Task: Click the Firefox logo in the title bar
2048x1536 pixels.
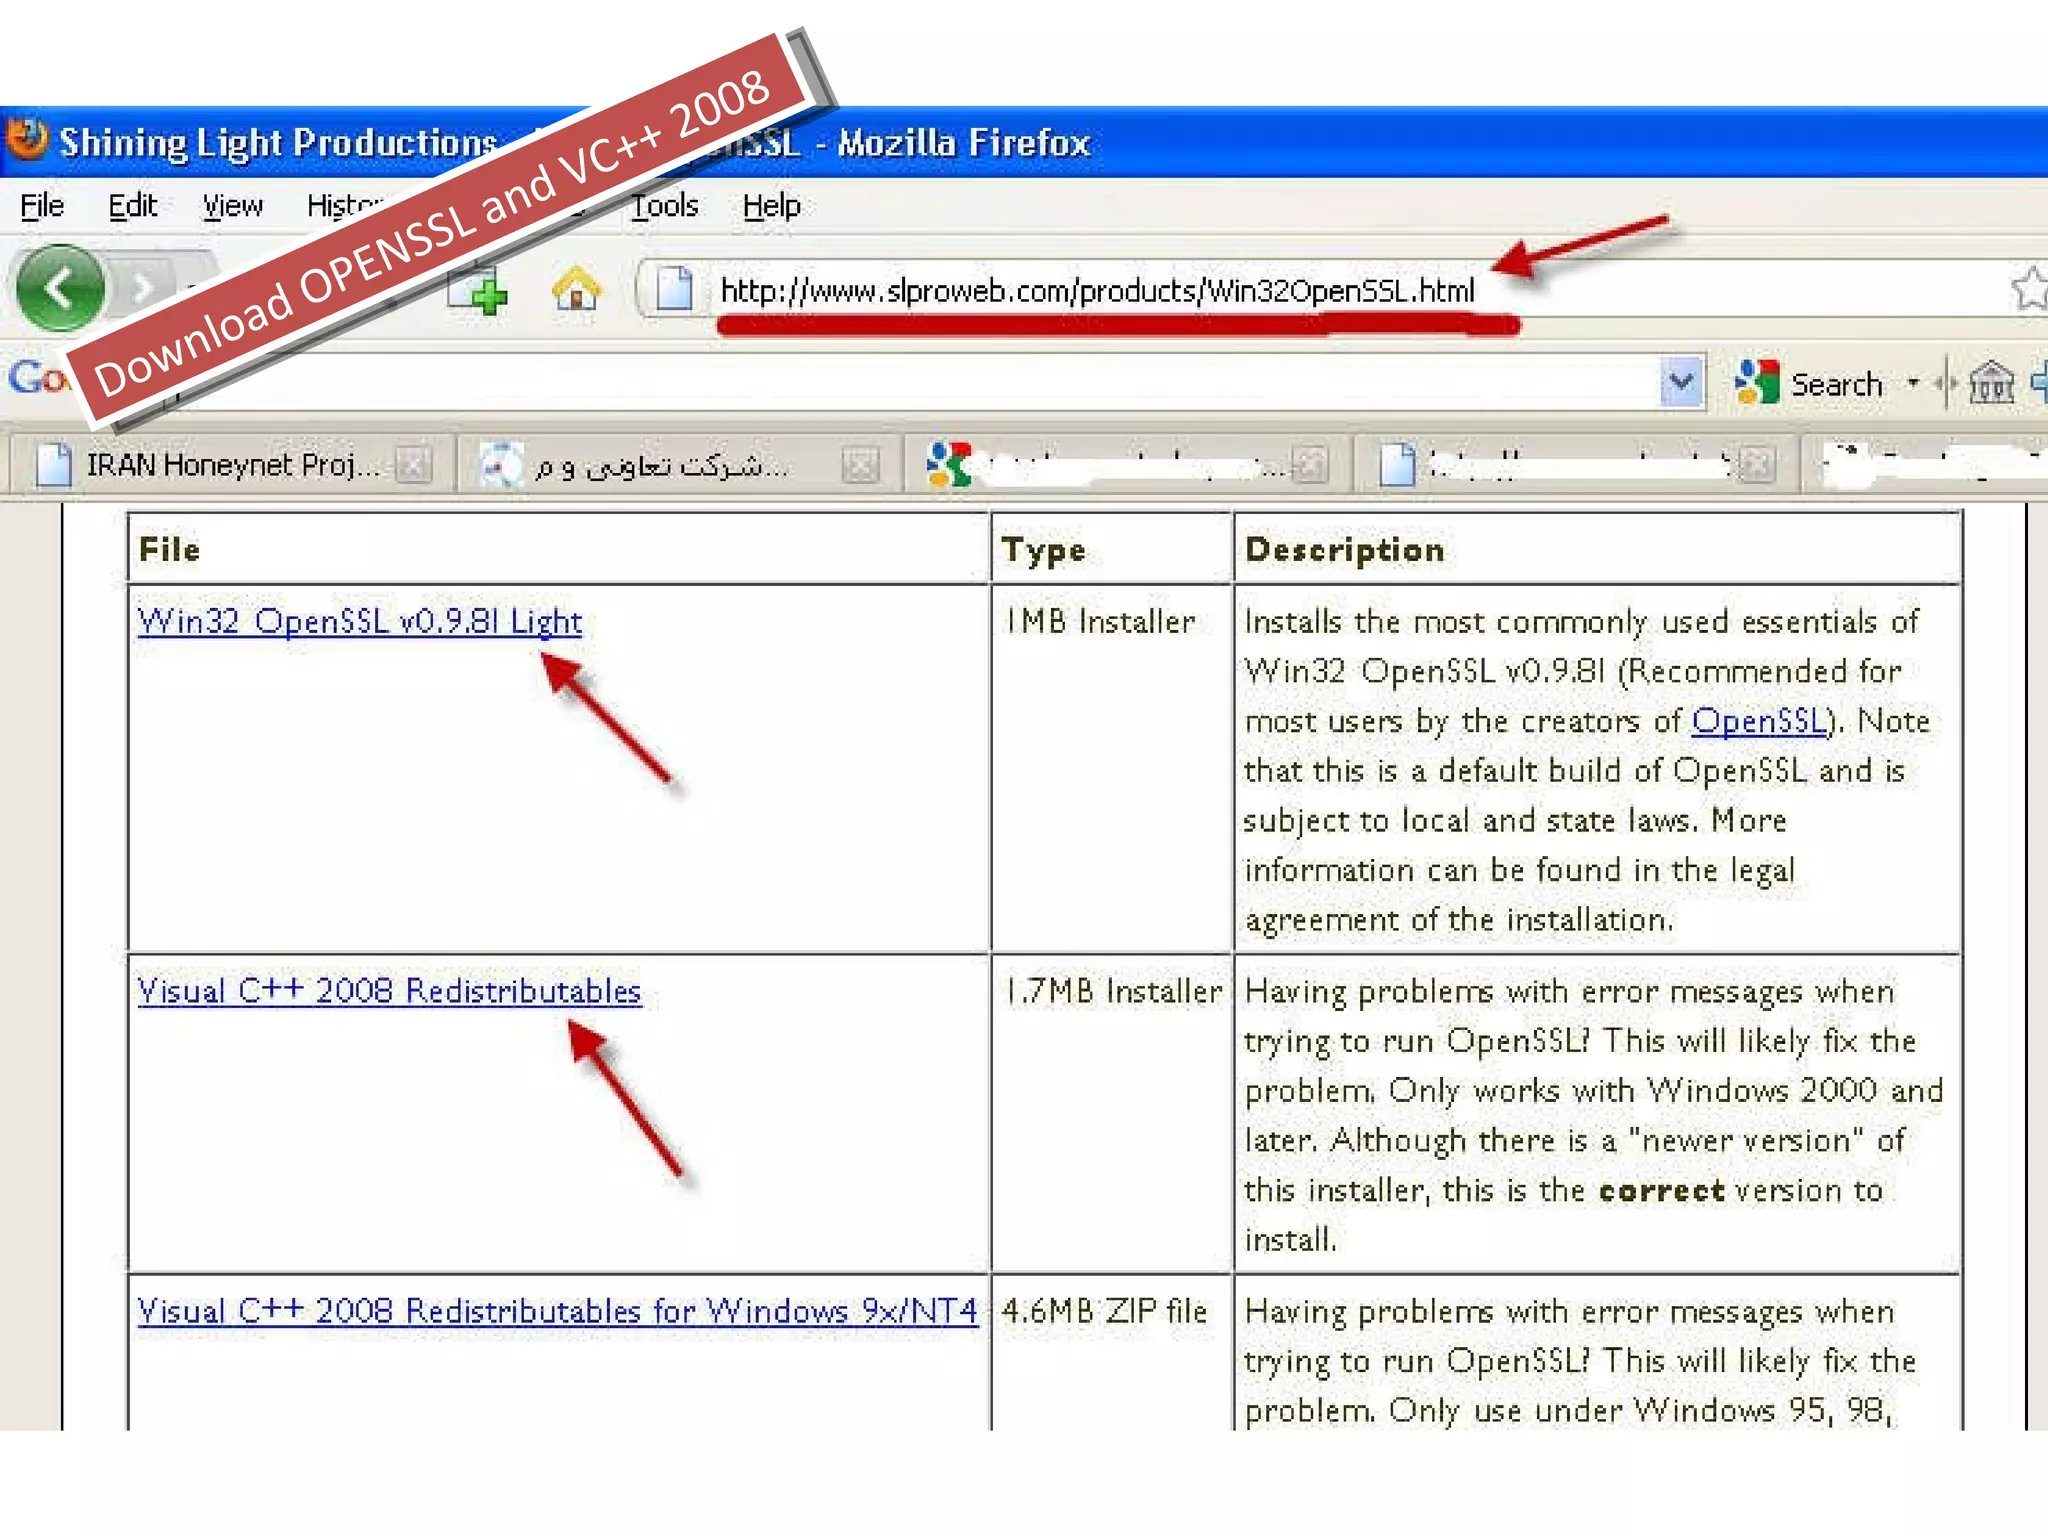Action: tap(27, 140)
